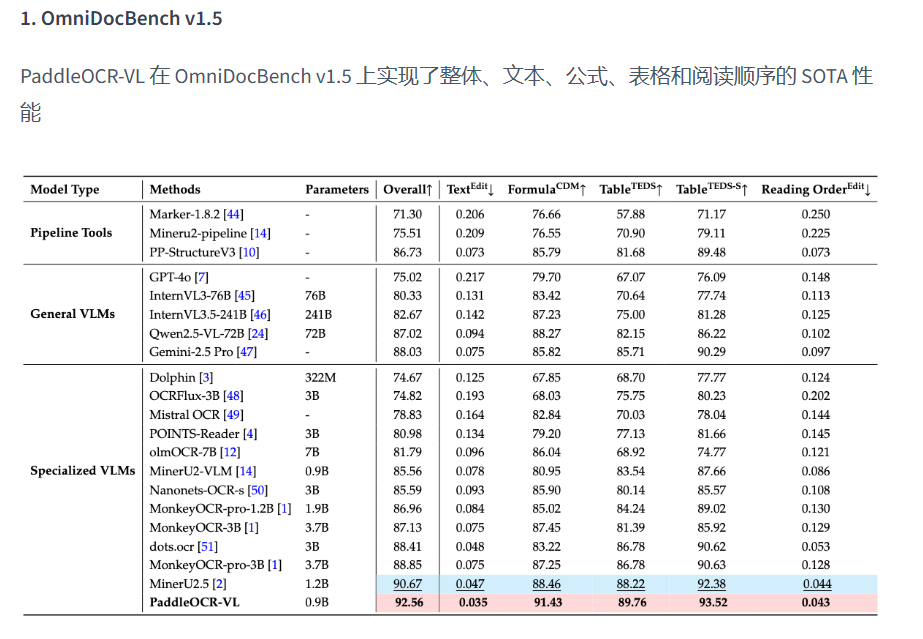Click MinerU2.5 formula score 88.46
This screenshot has height=639, width=923.
[x=546, y=584]
